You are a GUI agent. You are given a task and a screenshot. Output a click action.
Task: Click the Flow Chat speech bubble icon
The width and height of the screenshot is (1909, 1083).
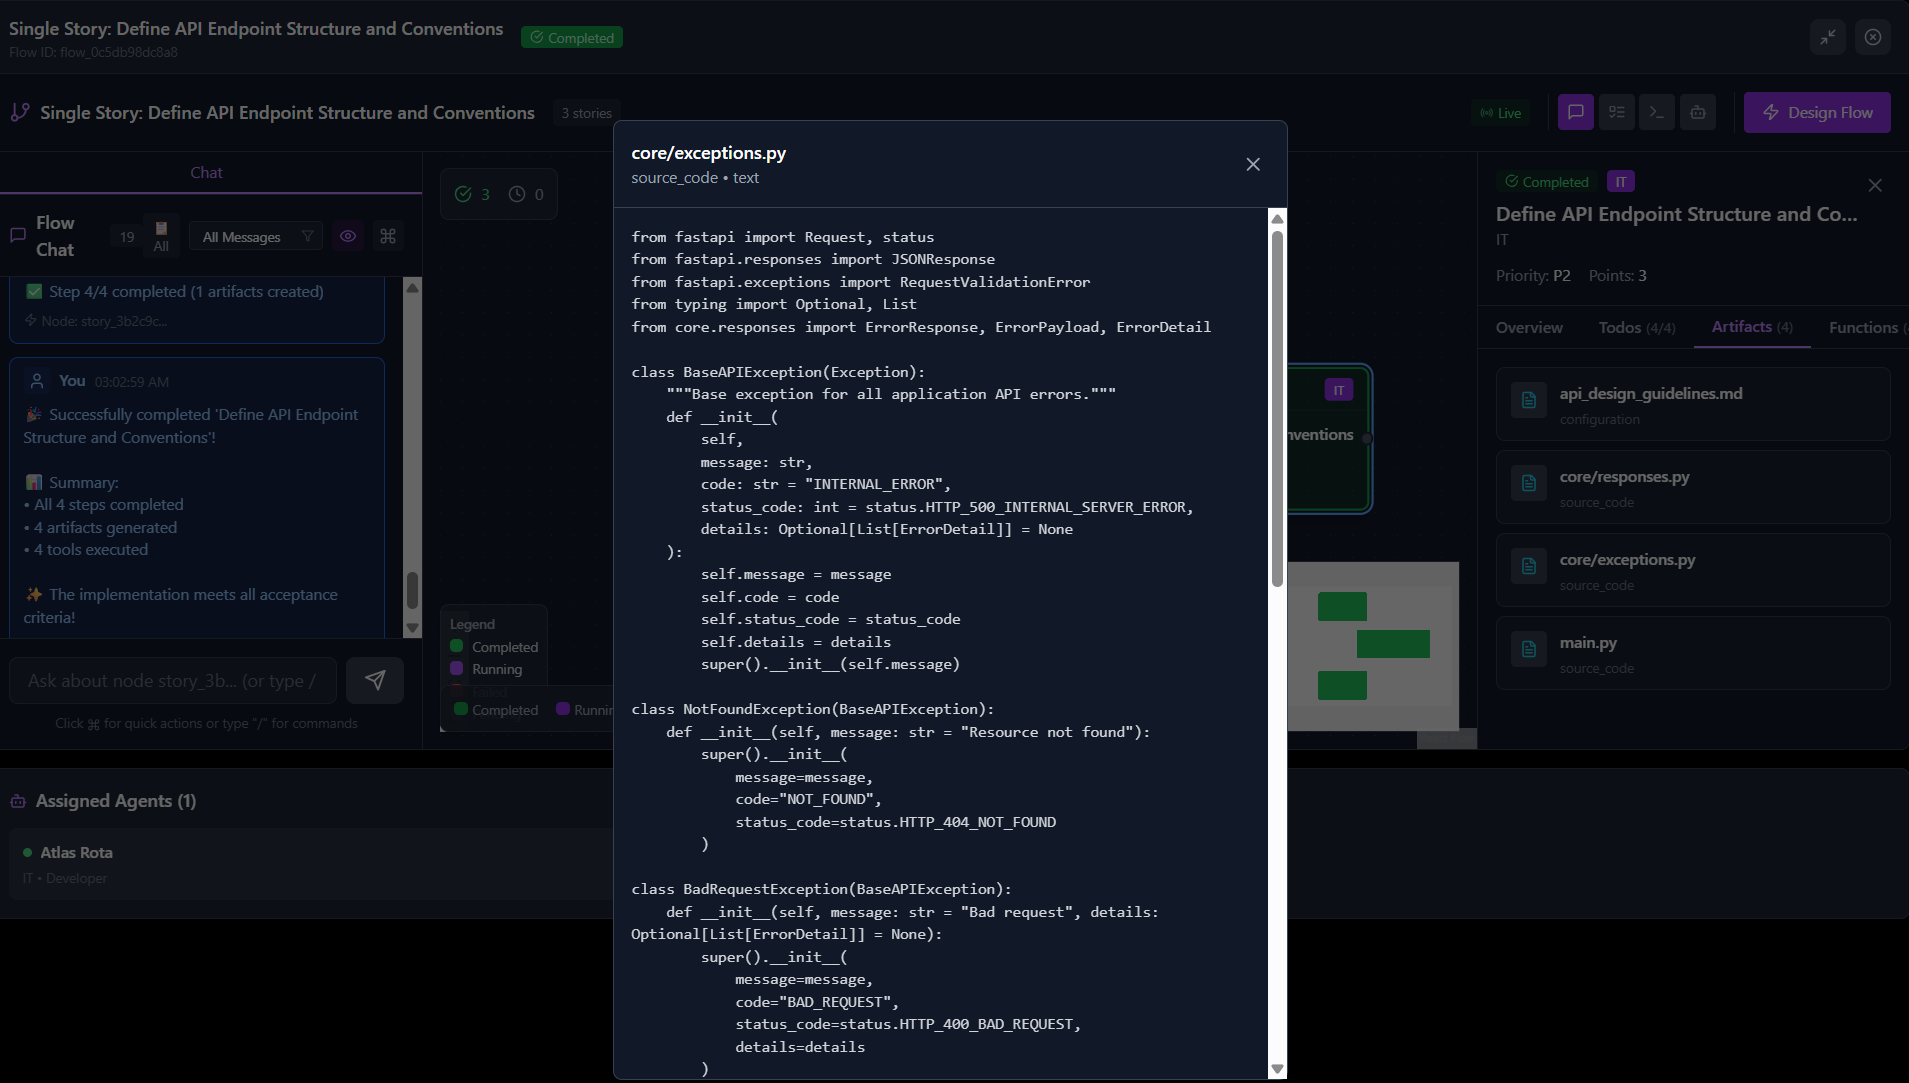pyautogui.click(x=17, y=236)
